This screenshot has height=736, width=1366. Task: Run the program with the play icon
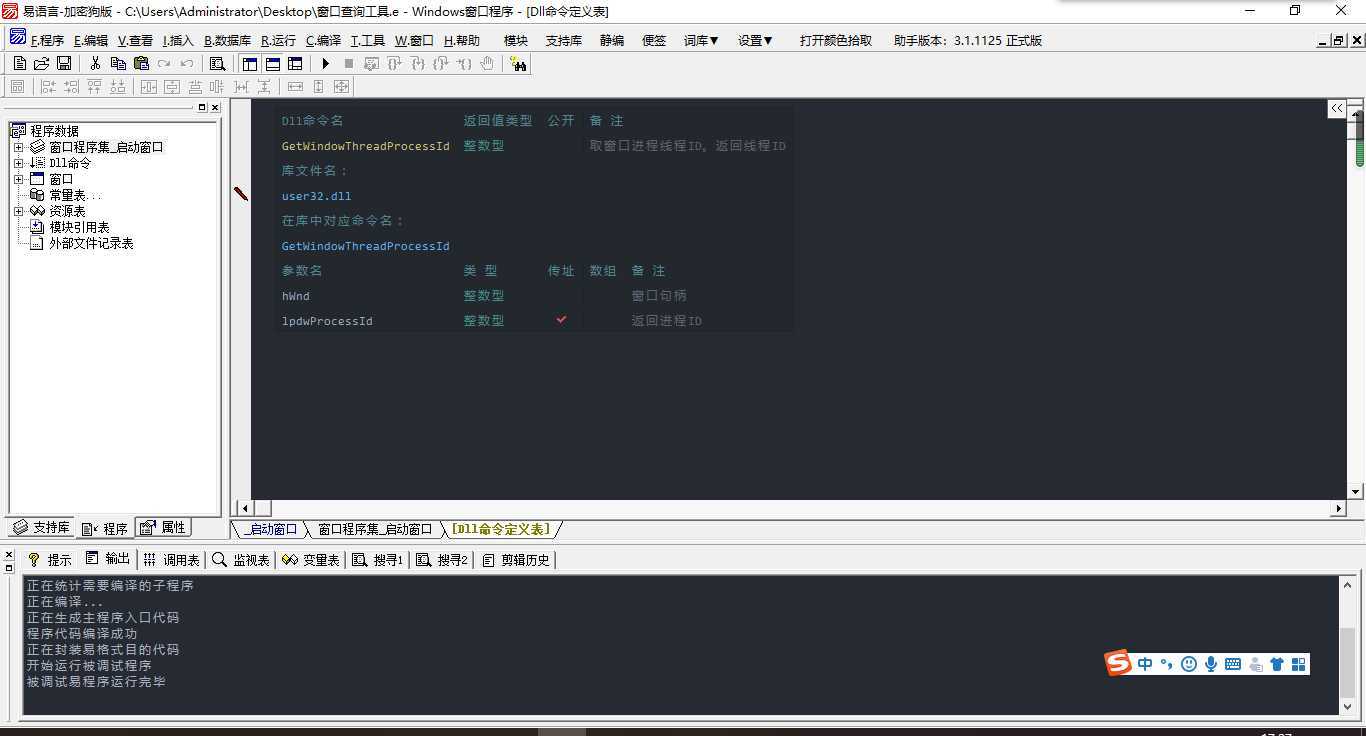[326, 63]
